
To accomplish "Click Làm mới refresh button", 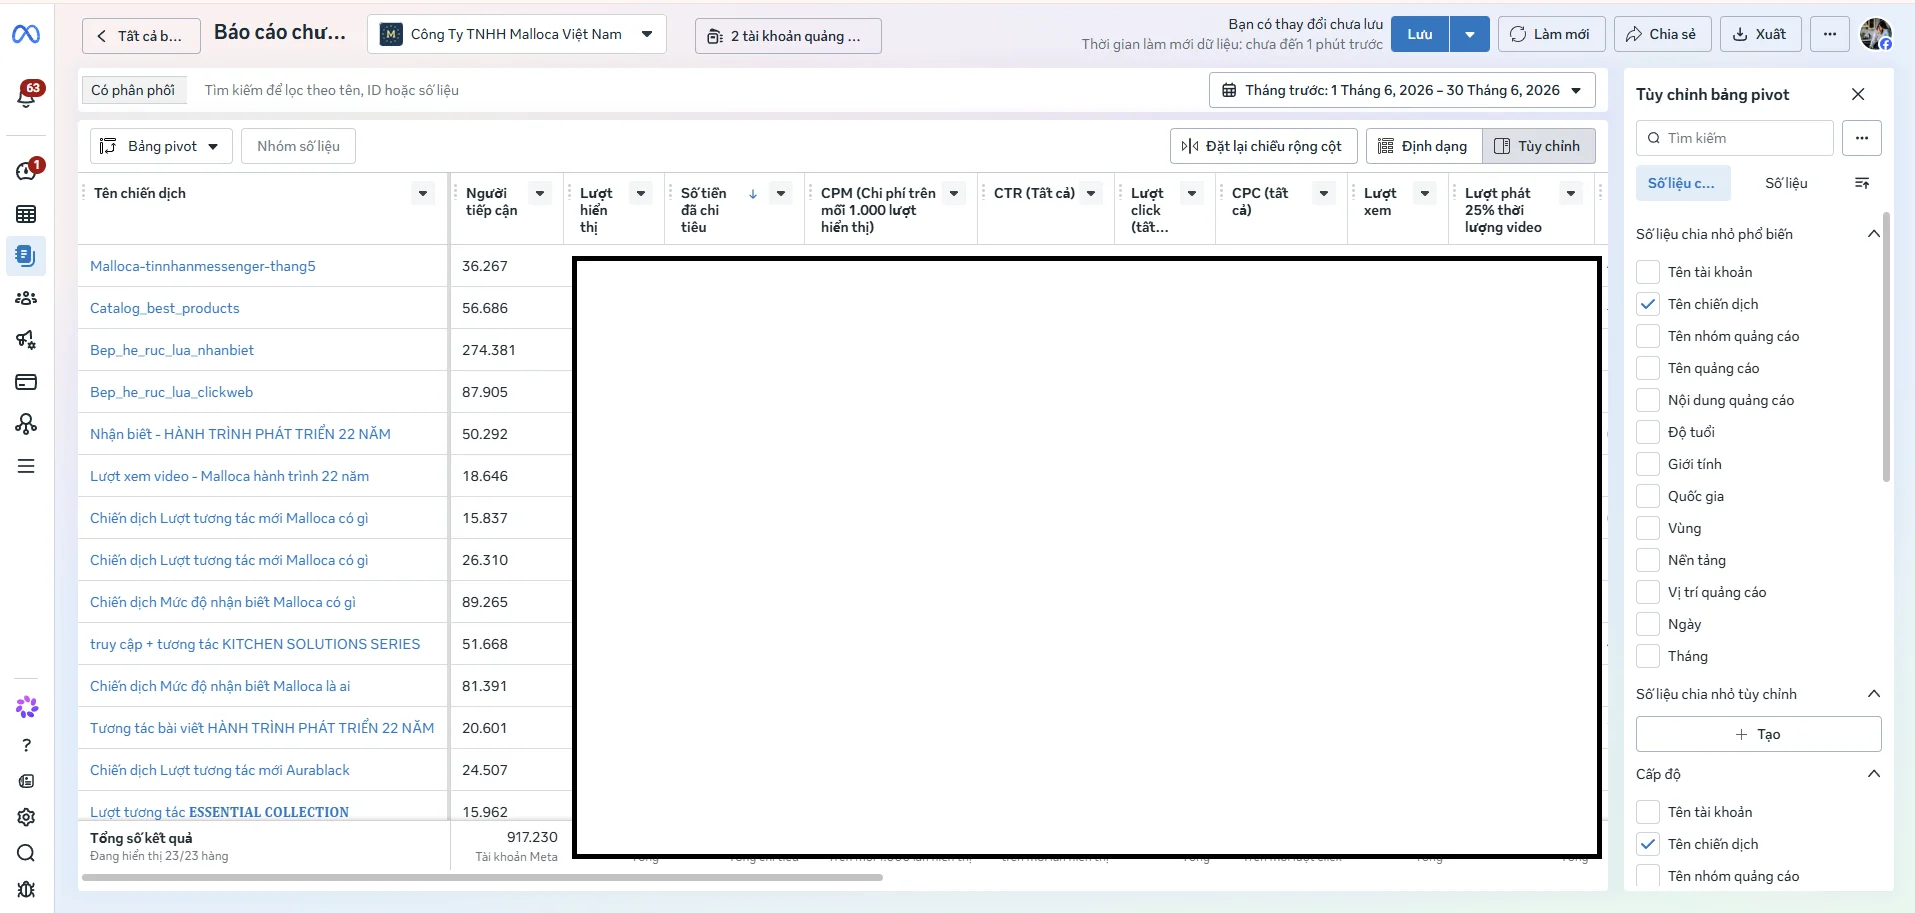I will [1551, 34].
